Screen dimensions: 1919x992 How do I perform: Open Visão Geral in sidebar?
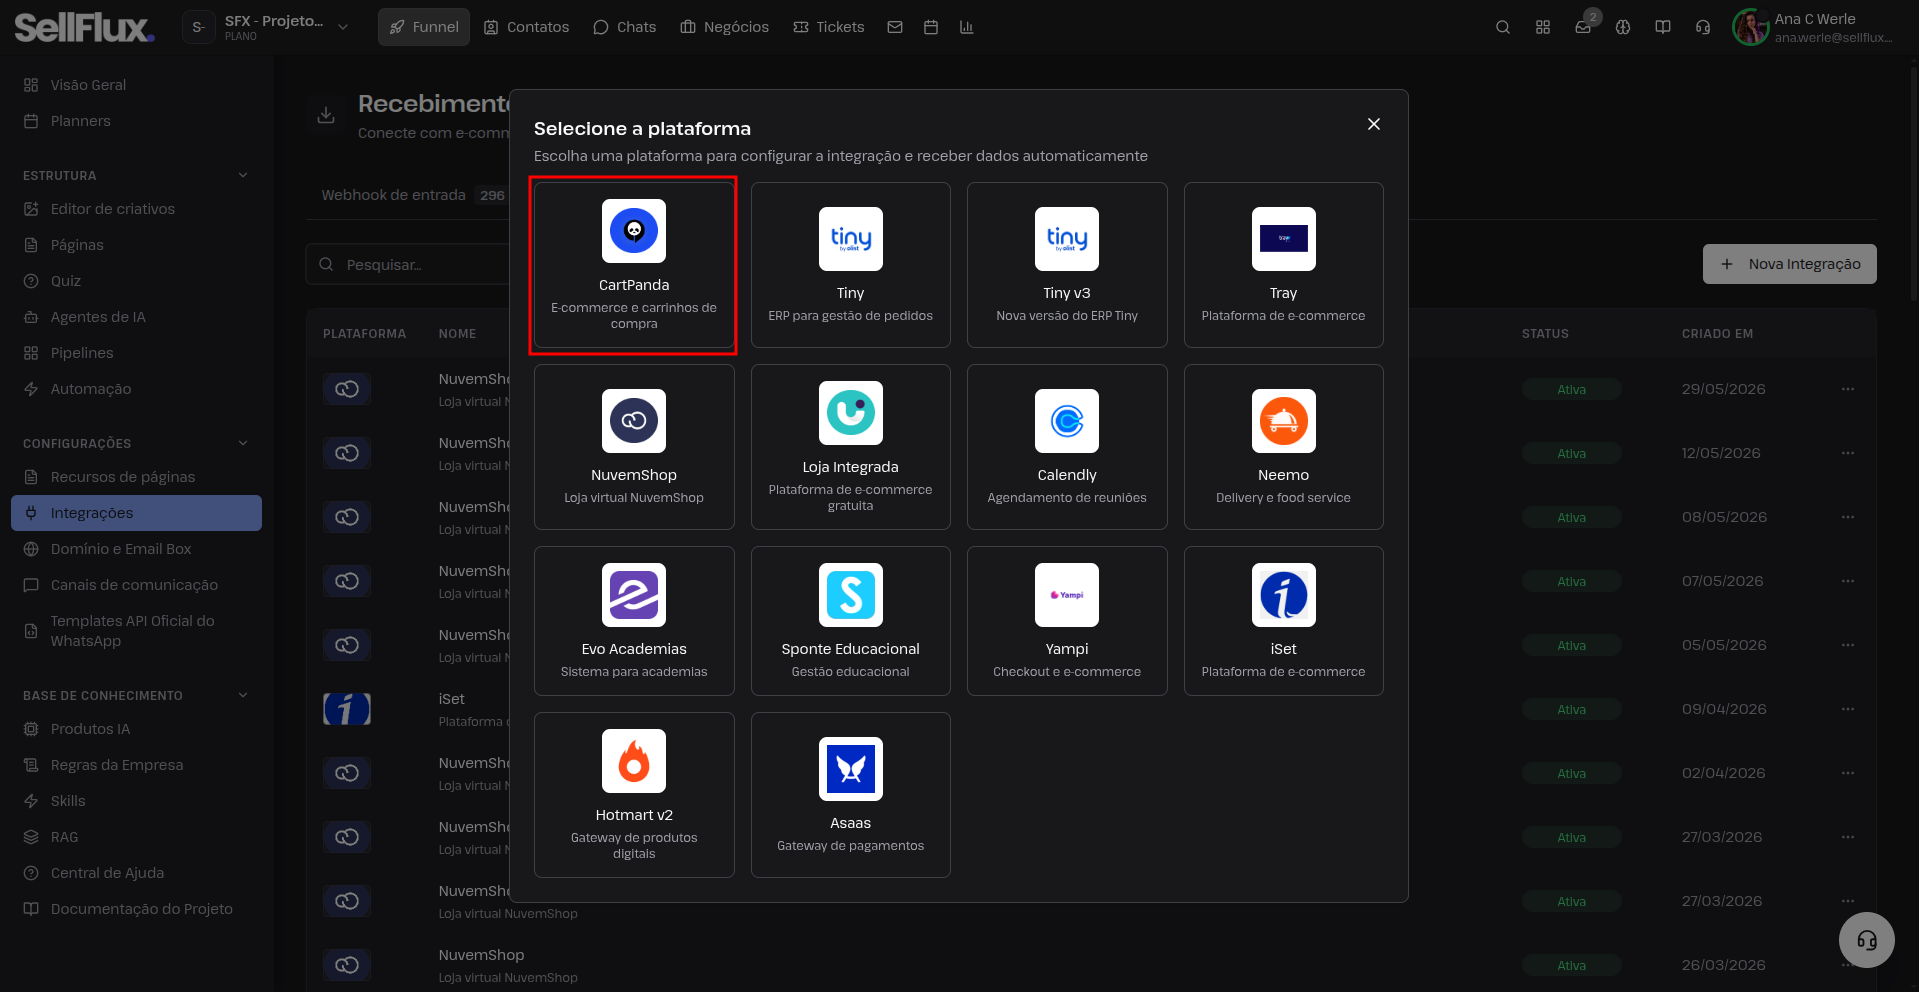136,85
